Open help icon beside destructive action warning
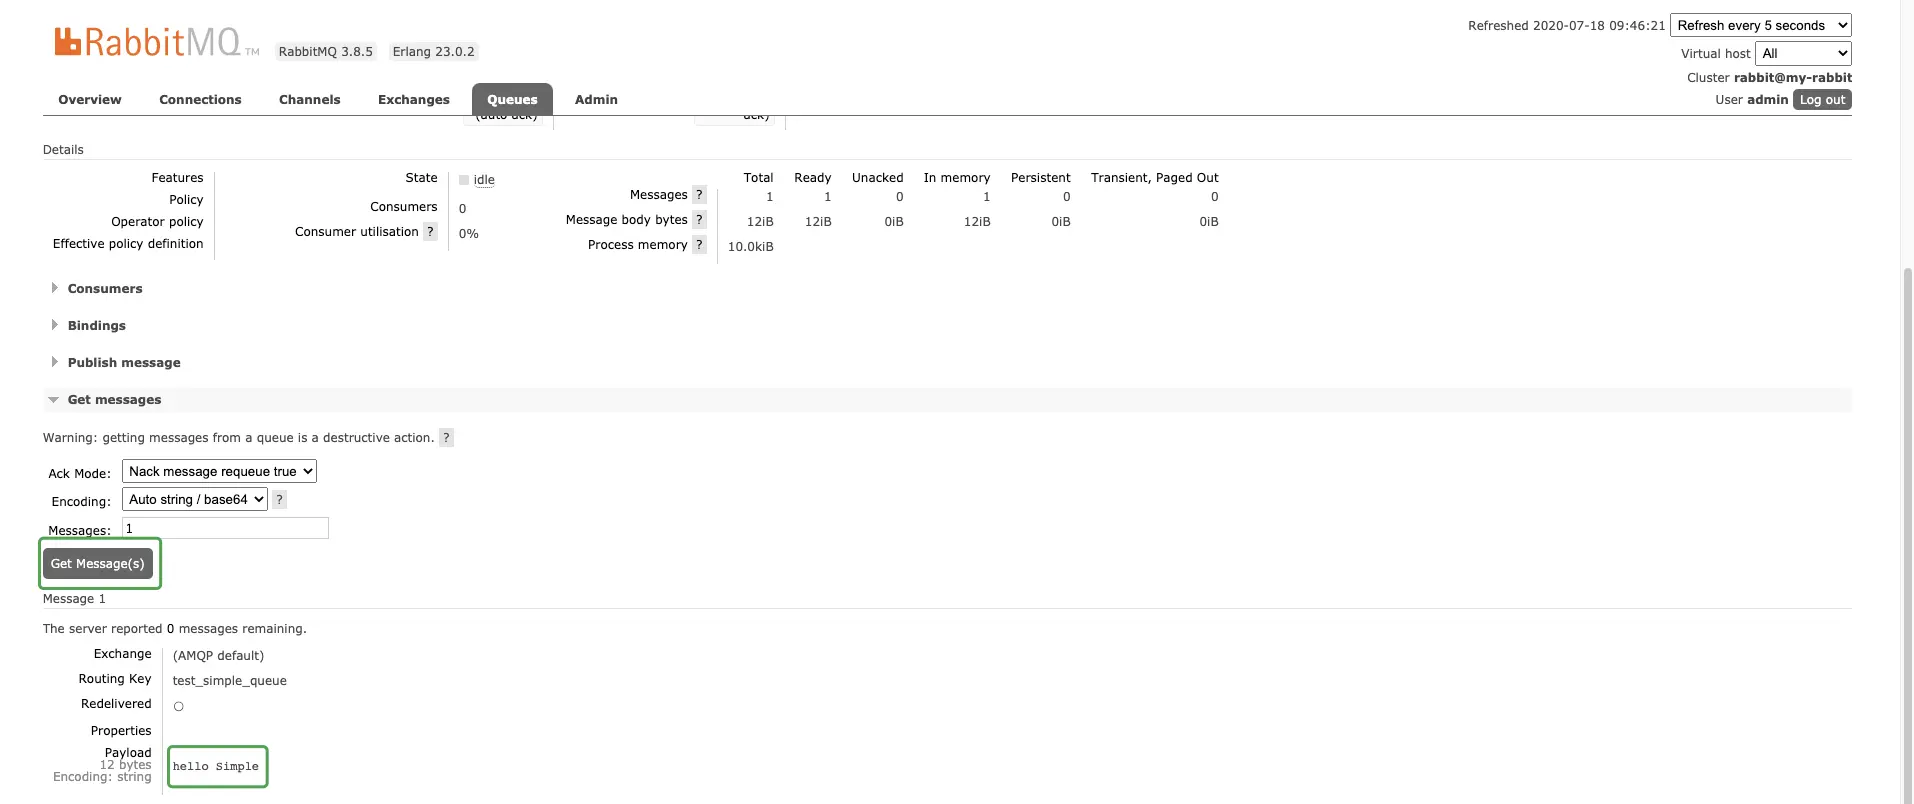The width and height of the screenshot is (1914, 804). tap(446, 438)
